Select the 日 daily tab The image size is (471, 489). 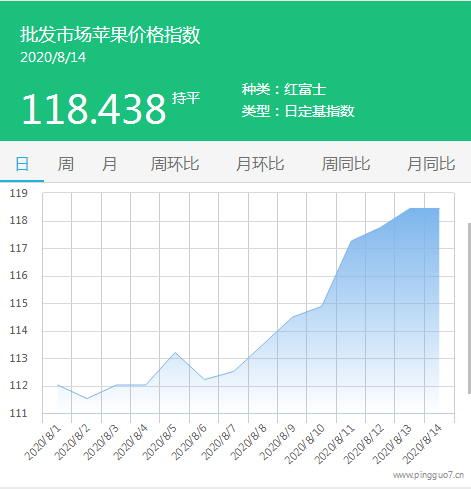22,164
